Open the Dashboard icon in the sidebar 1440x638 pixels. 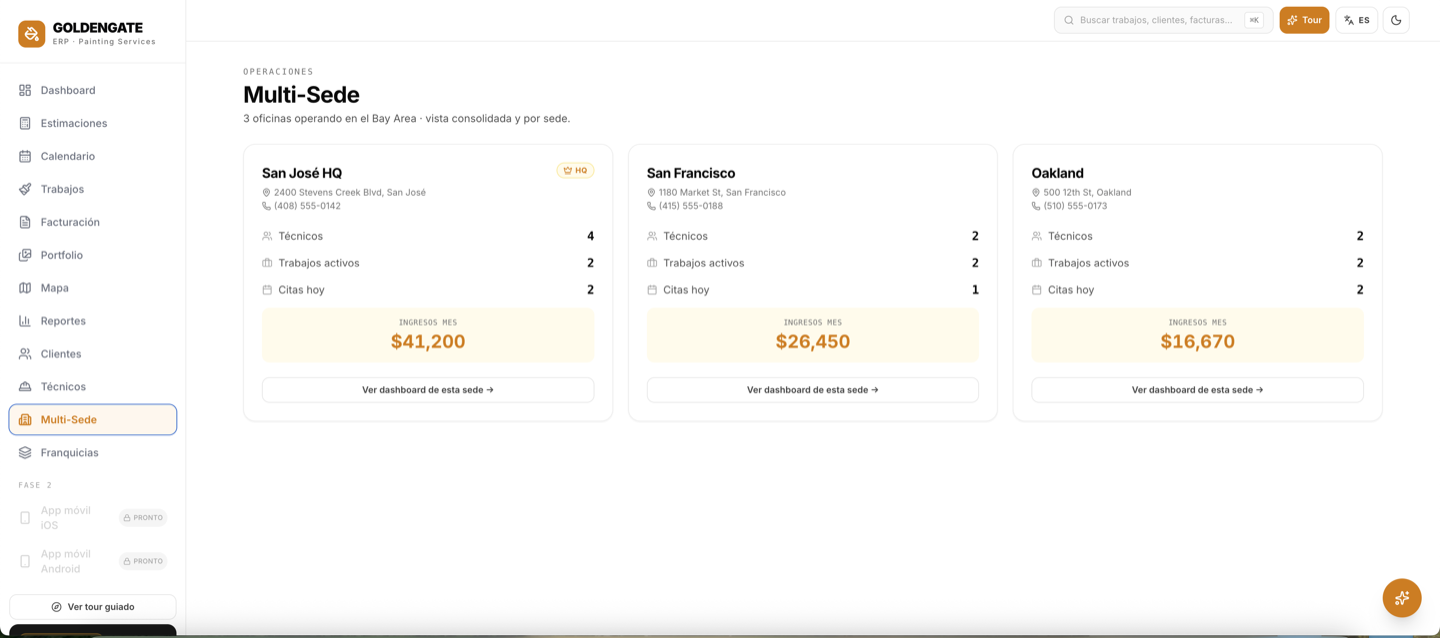[25, 90]
